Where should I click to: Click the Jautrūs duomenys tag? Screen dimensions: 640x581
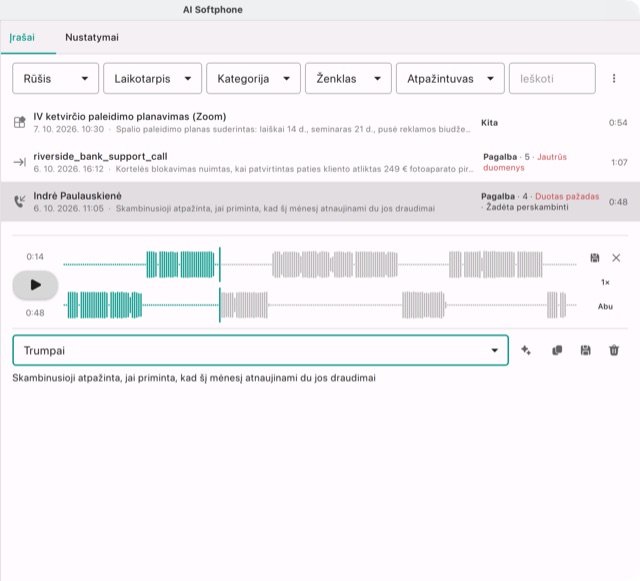click(x=525, y=162)
